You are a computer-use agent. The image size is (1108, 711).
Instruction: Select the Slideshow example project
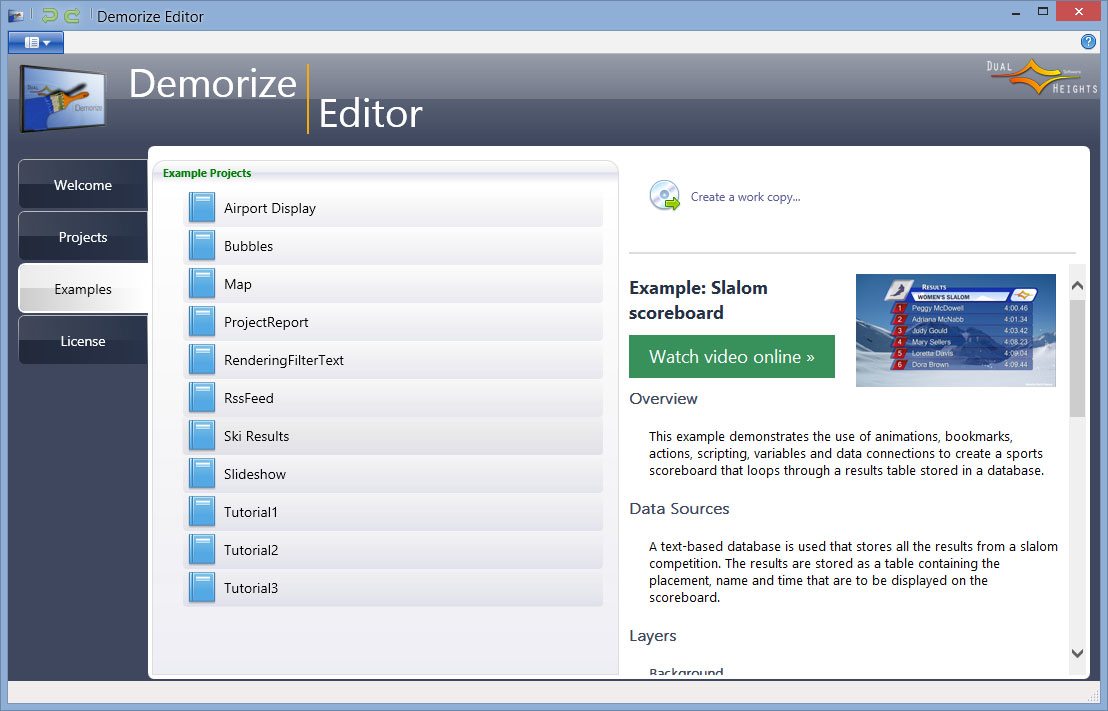[x=254, y=474]
